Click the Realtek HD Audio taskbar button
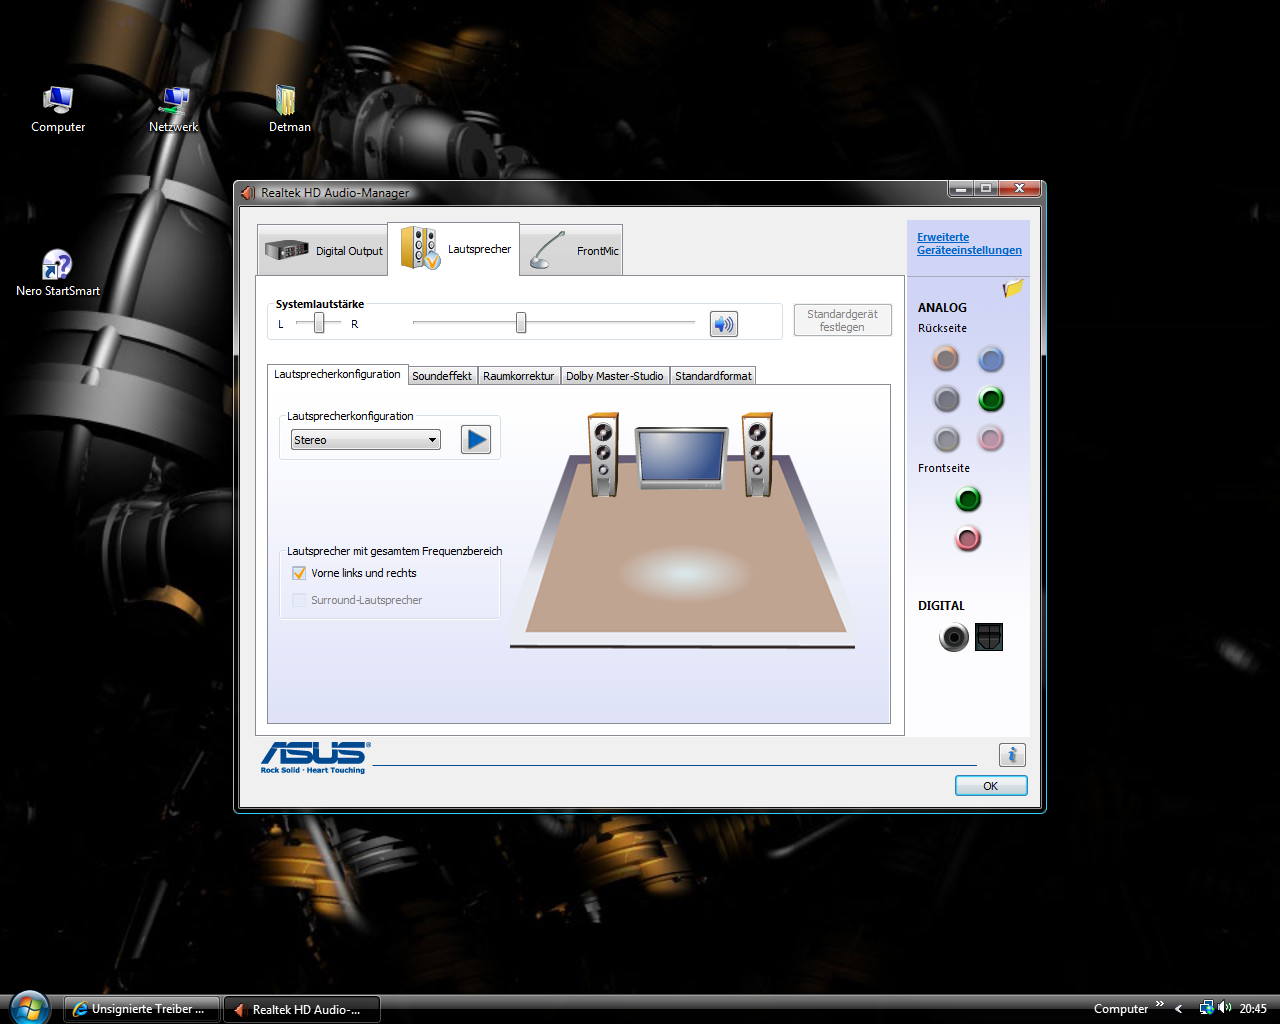The height and width of the screenshot is (1024, 1280). [x=302, y=1009]
